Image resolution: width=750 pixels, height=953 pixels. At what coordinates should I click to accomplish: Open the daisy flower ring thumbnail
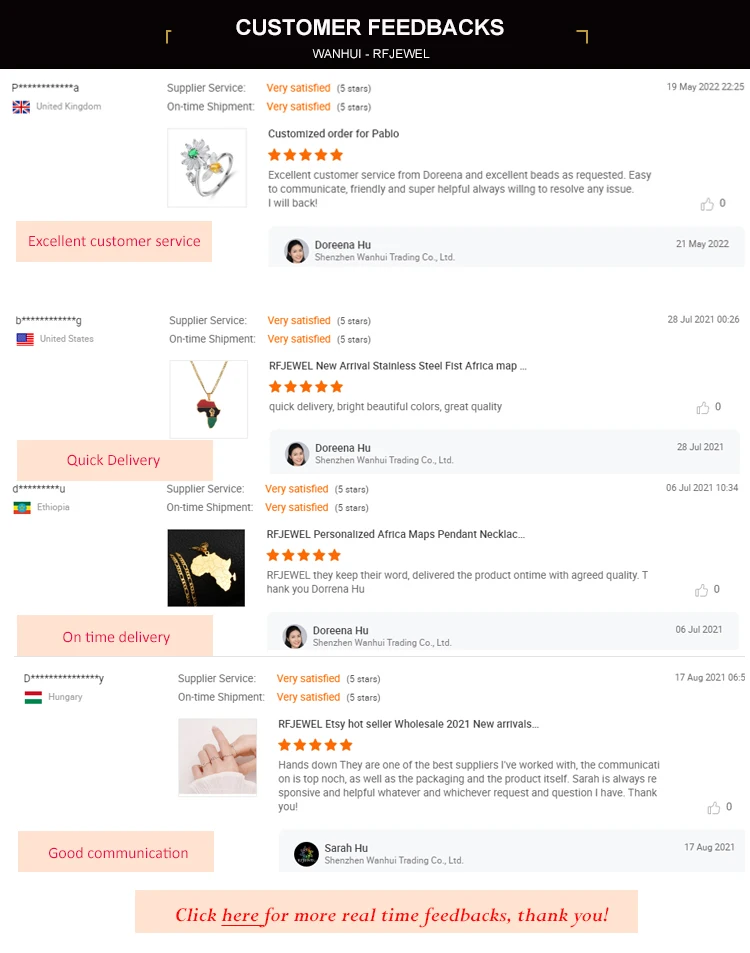207,168
